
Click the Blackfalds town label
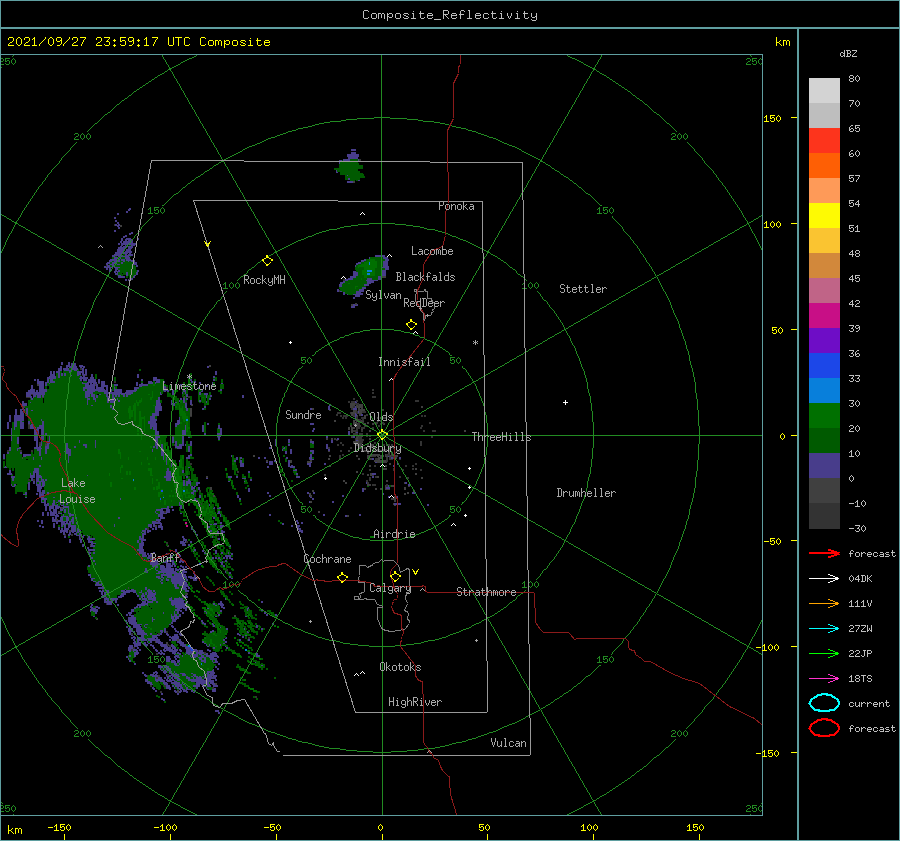425,277
